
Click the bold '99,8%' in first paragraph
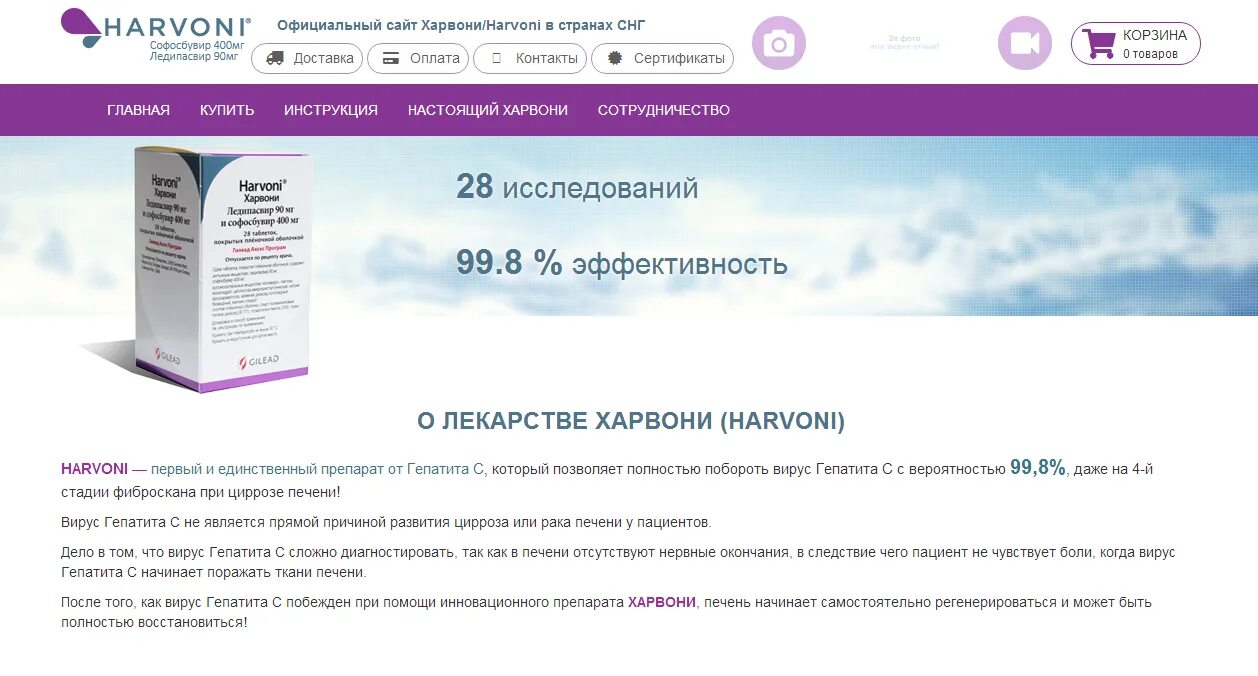1038,467
